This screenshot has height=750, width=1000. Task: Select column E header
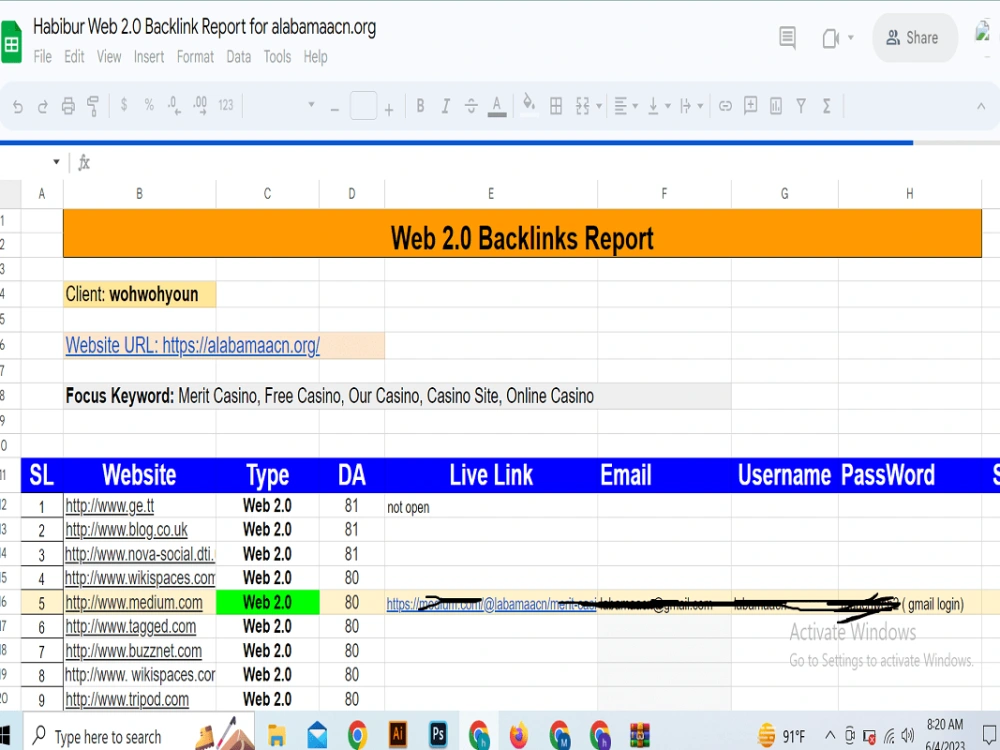click(491, 194)
